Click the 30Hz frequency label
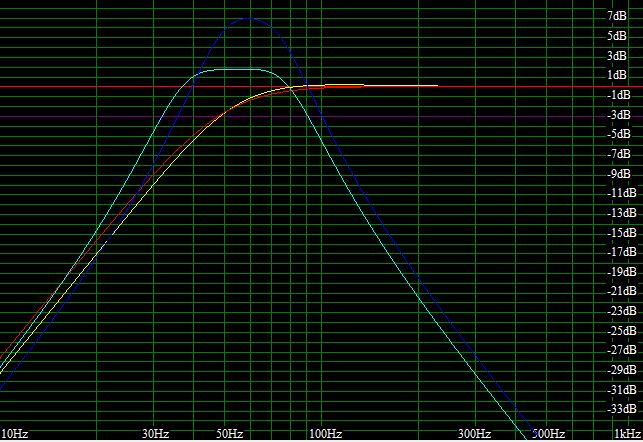 point(155,434)
